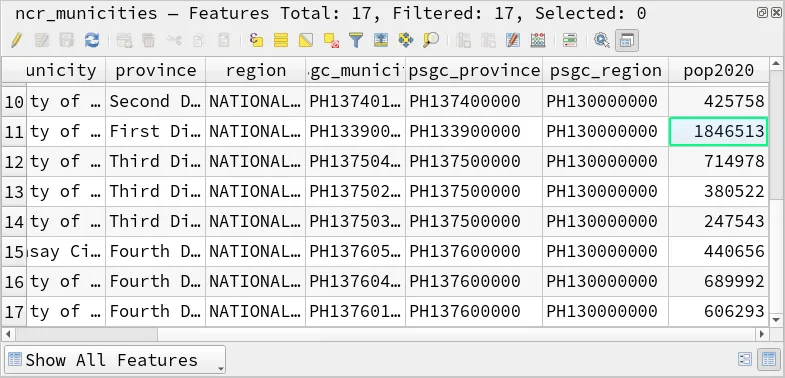
Task: Select row number 13 header
Action: tap(14, 192)
